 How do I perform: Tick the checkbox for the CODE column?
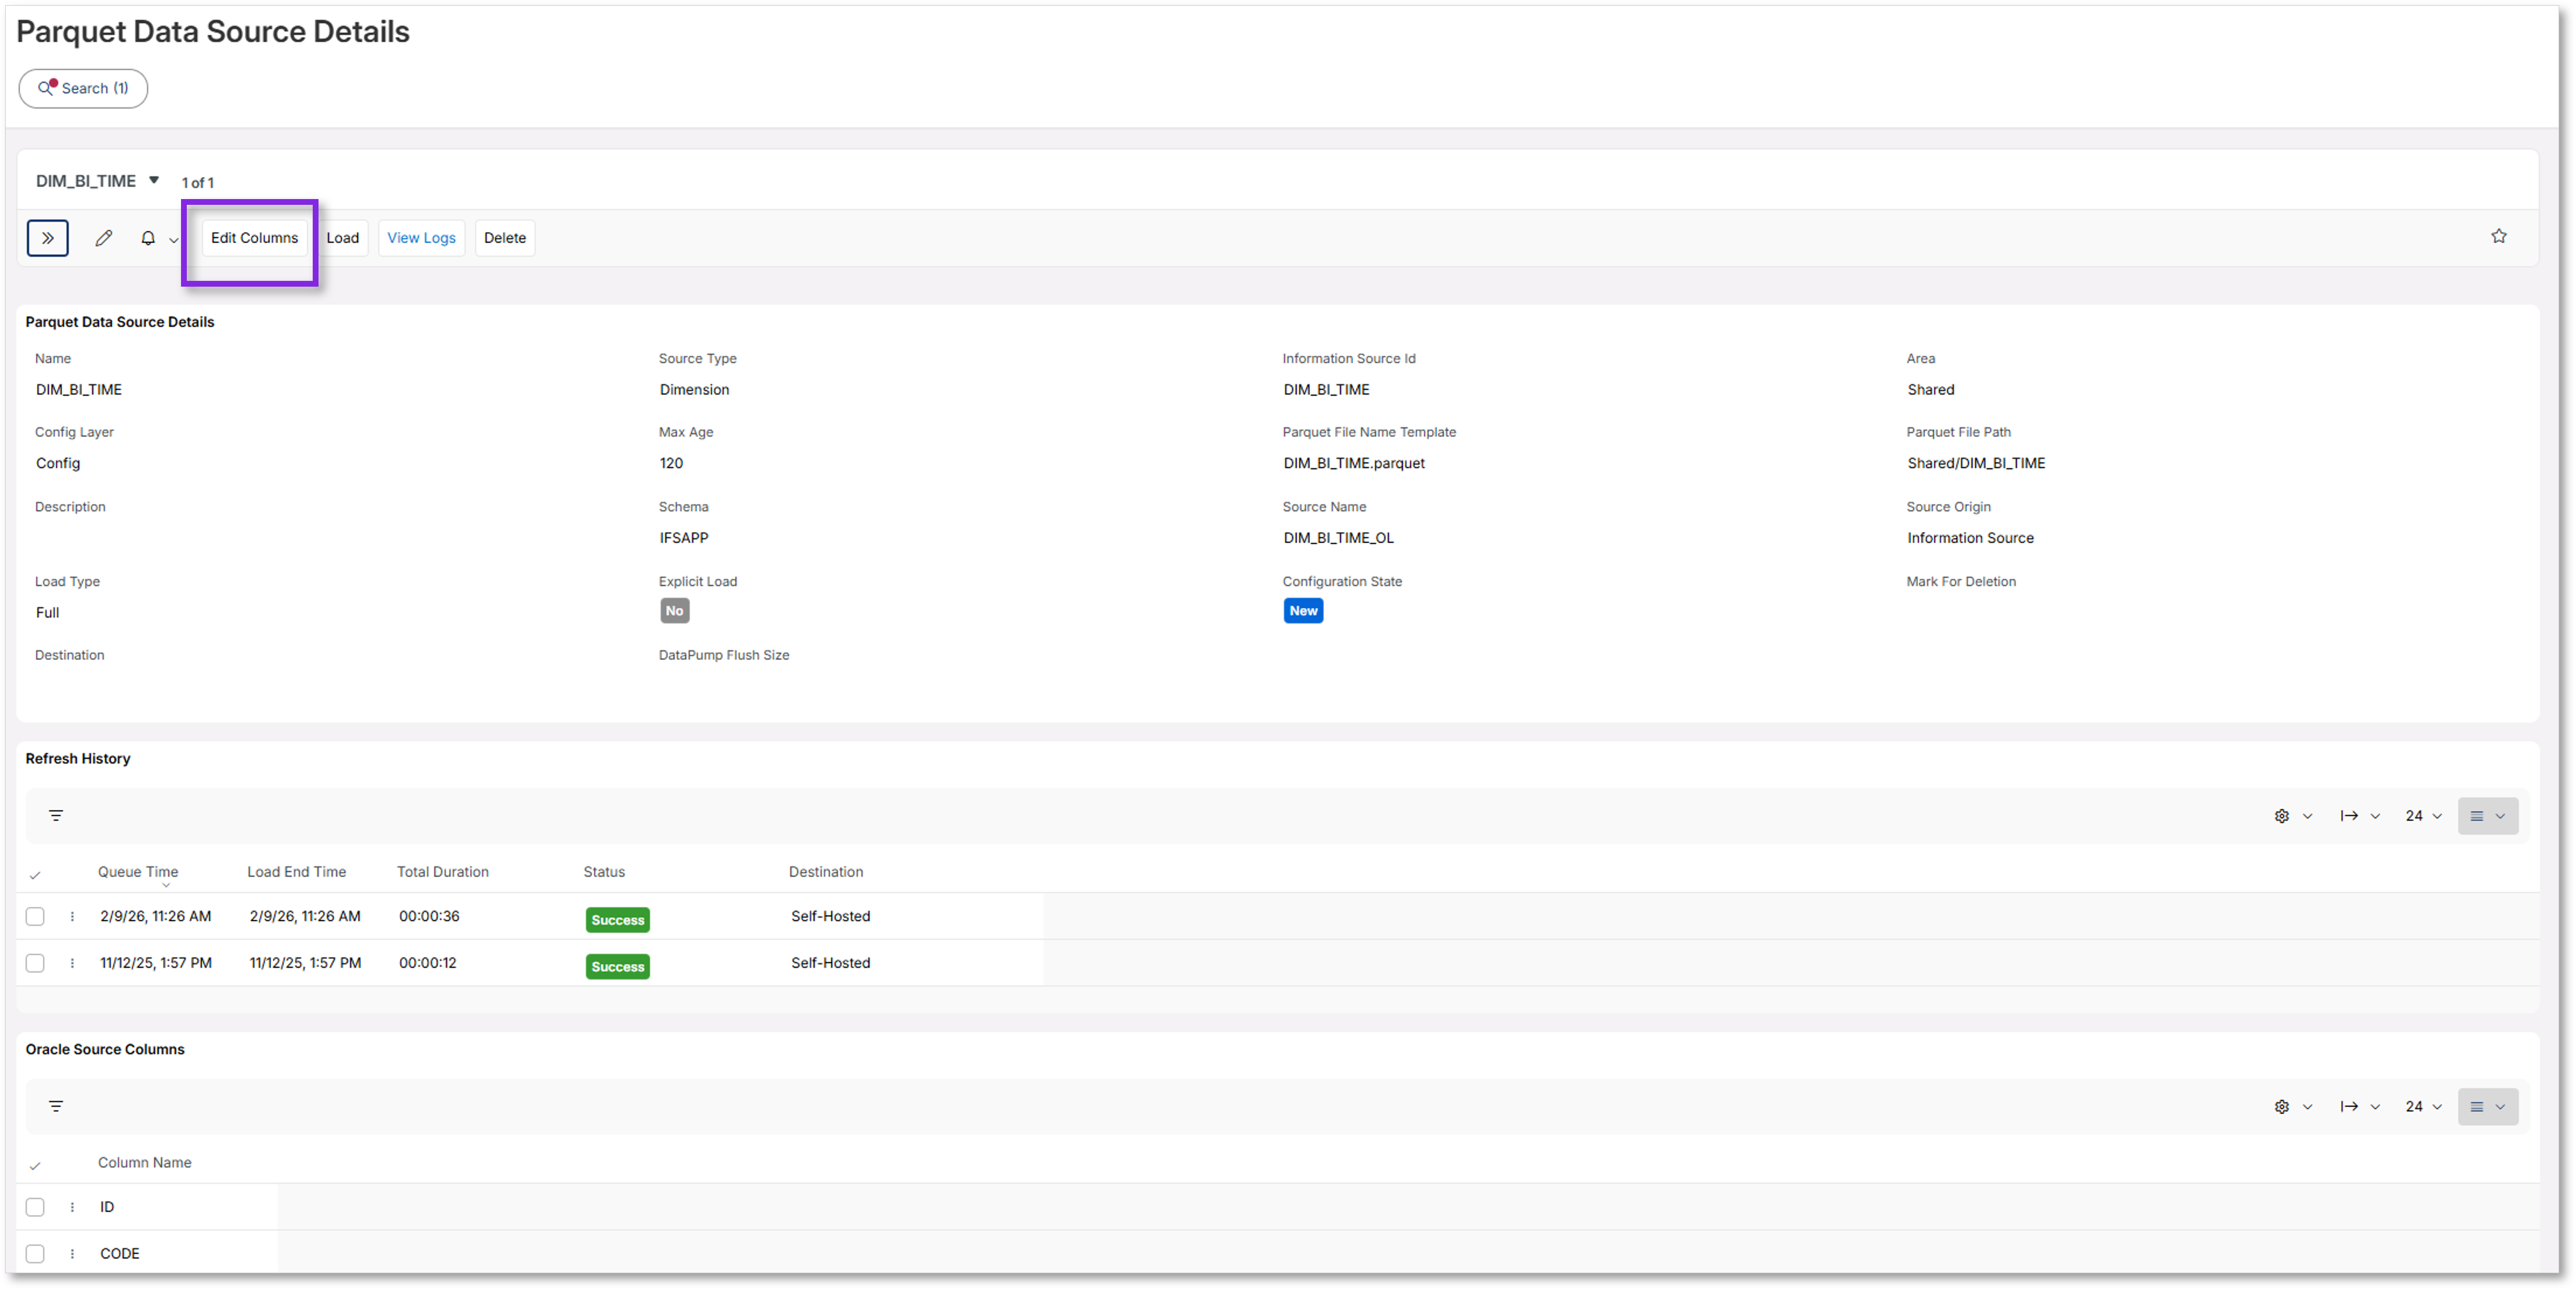click(35, 1254)
